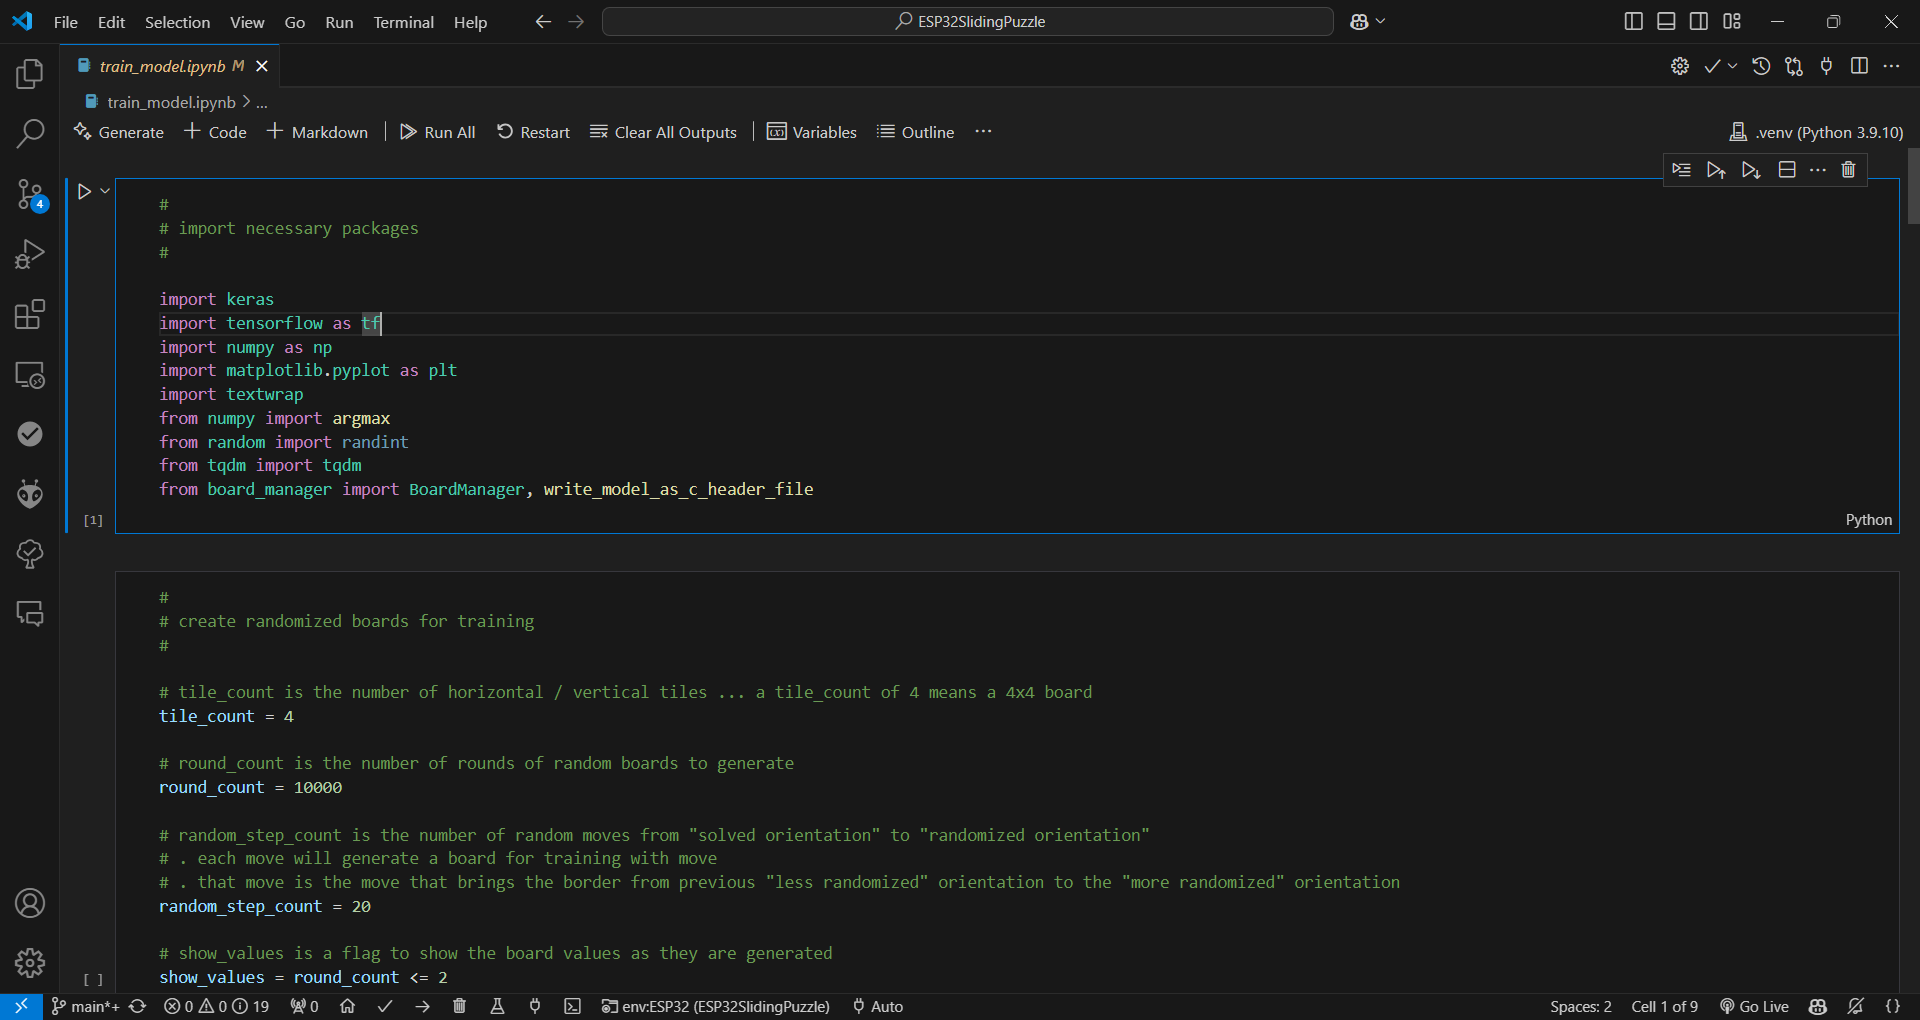
Task: Open notebook toolbar overflow ellipsis
Action: coord(983,132)
